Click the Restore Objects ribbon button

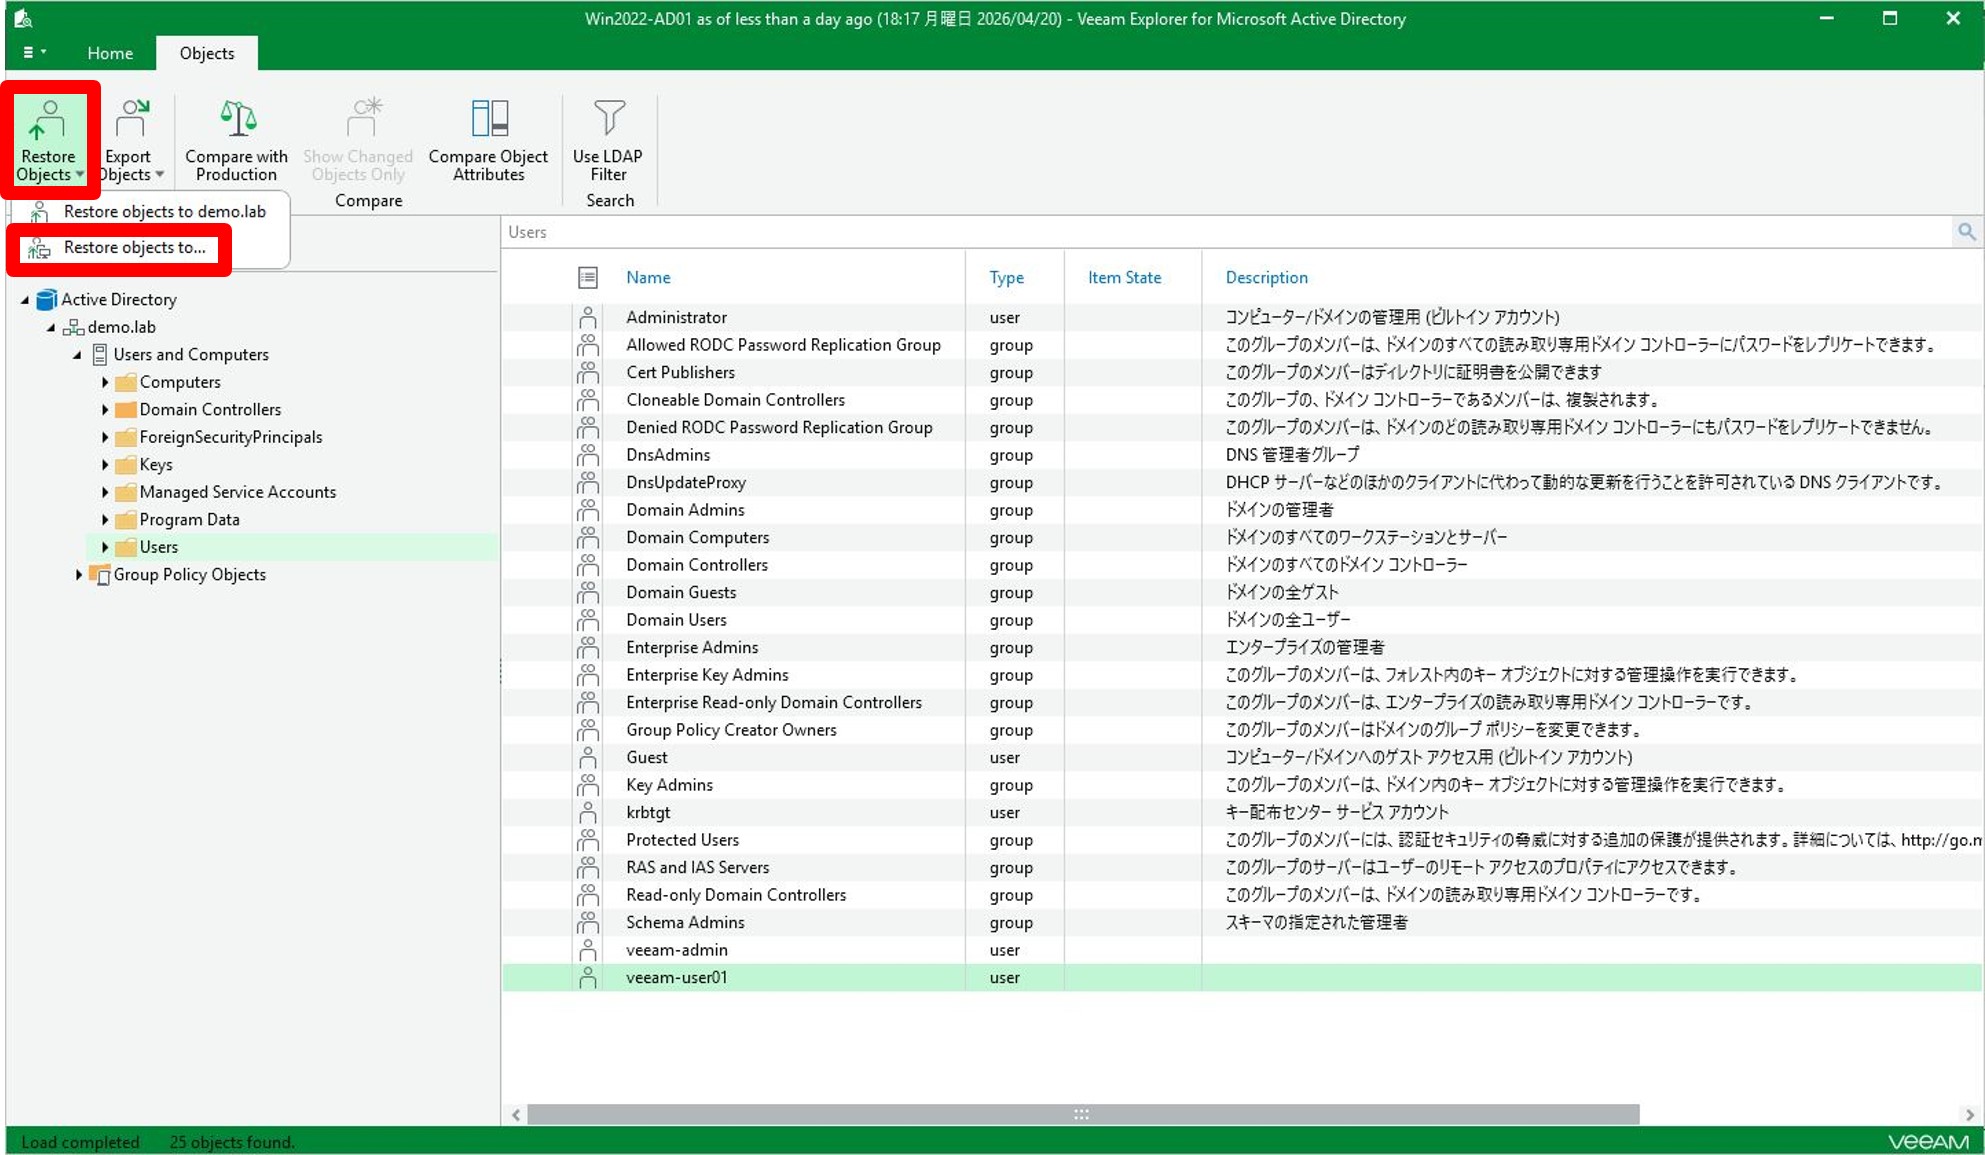(49, 139)
